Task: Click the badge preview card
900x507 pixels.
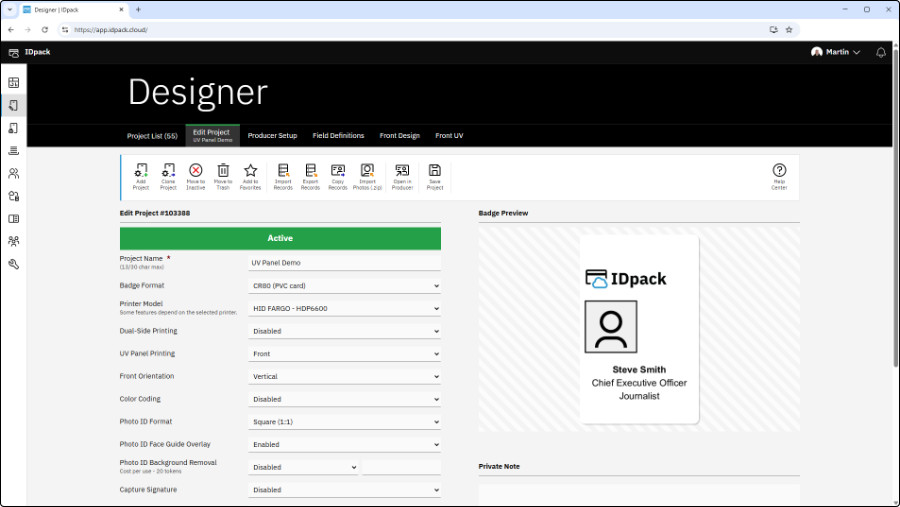Action: click(639, 329)
